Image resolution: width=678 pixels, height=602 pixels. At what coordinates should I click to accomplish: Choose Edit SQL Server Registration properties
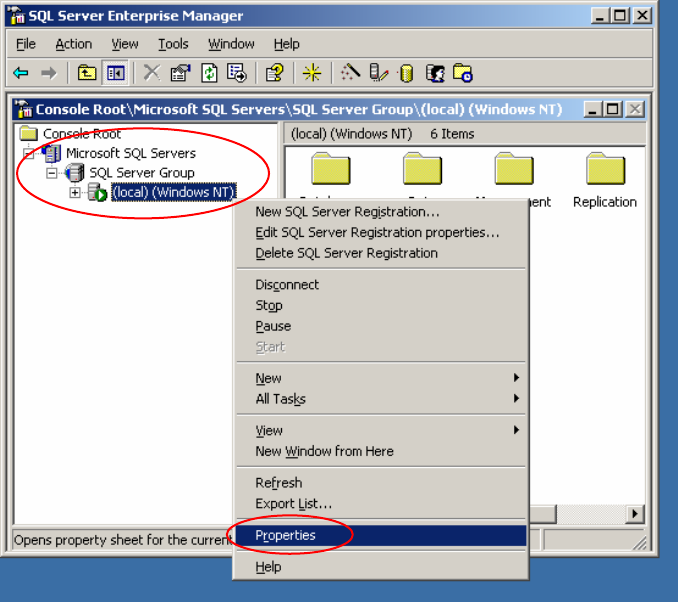tap(381, 232)
